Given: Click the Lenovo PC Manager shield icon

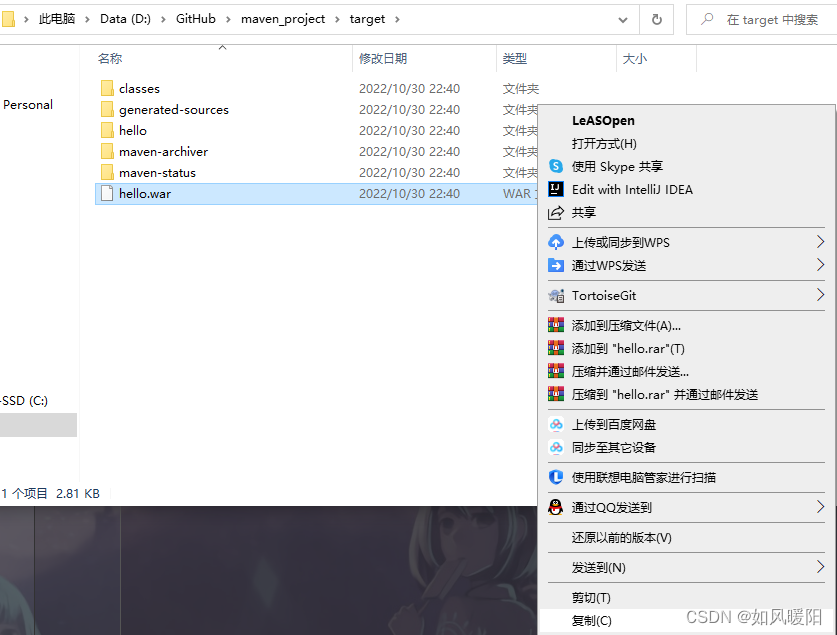Looking at the screenshot, I should [x=556, y=477].
